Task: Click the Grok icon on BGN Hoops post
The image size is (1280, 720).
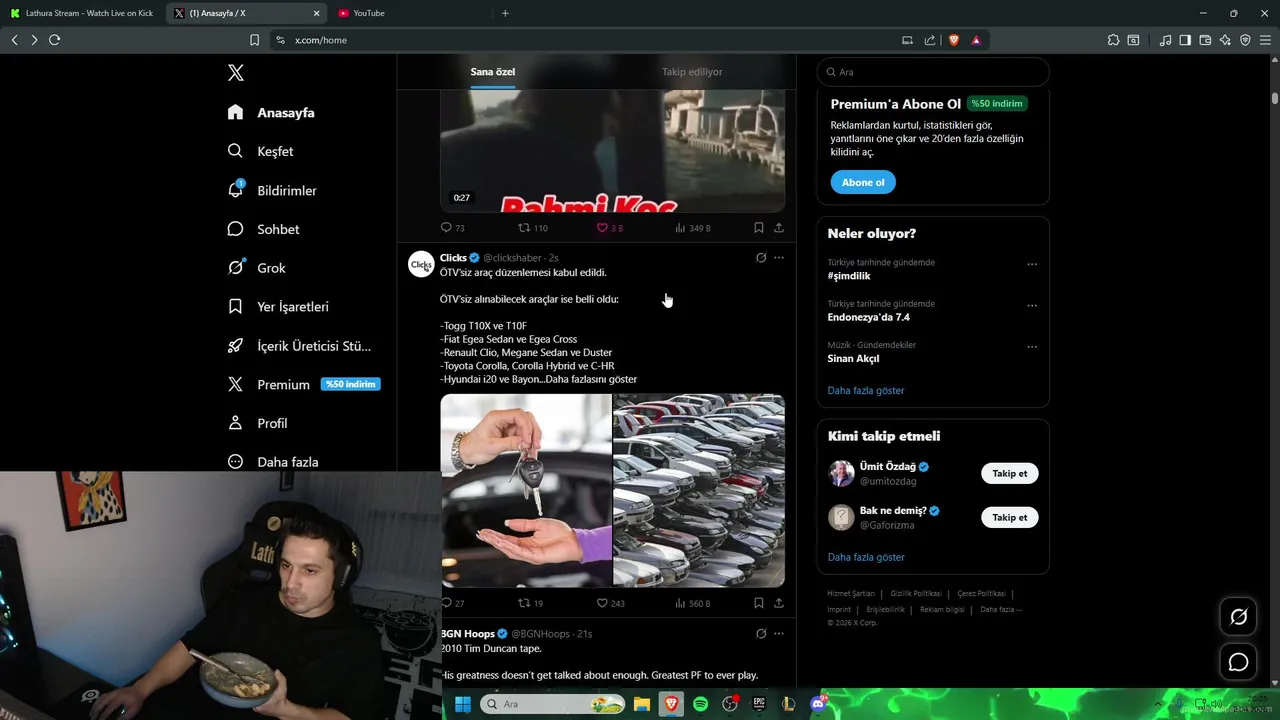Action: pyautogui.click(x=761, y=633)
